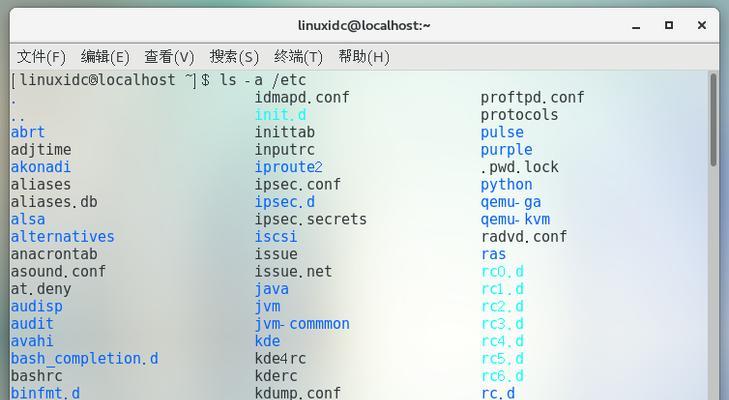The width and height of the screenshot is (729, 400).
Task: Click the 'asound.conf' file entry
Action: 58,271
